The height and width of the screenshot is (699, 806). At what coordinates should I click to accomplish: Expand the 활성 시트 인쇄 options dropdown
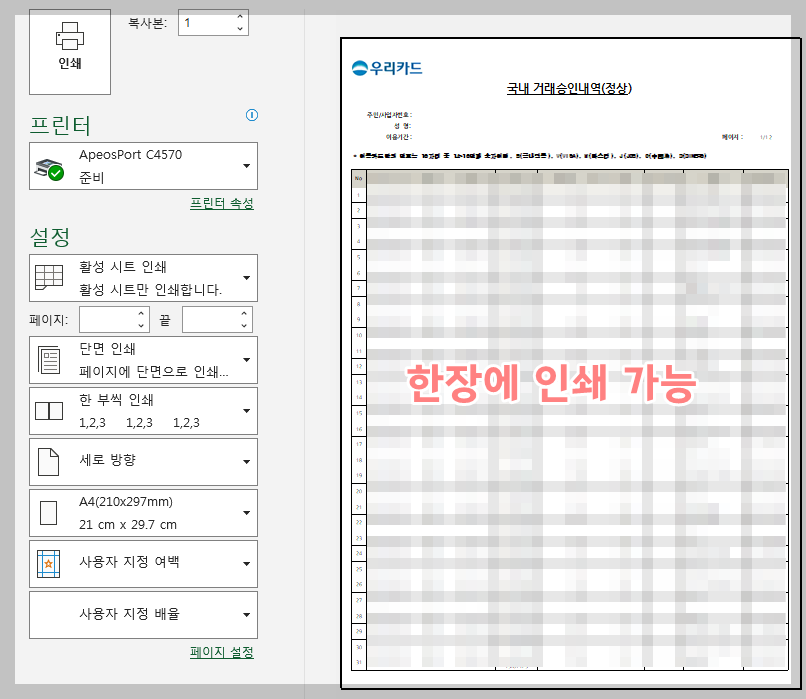pos(247,277)
